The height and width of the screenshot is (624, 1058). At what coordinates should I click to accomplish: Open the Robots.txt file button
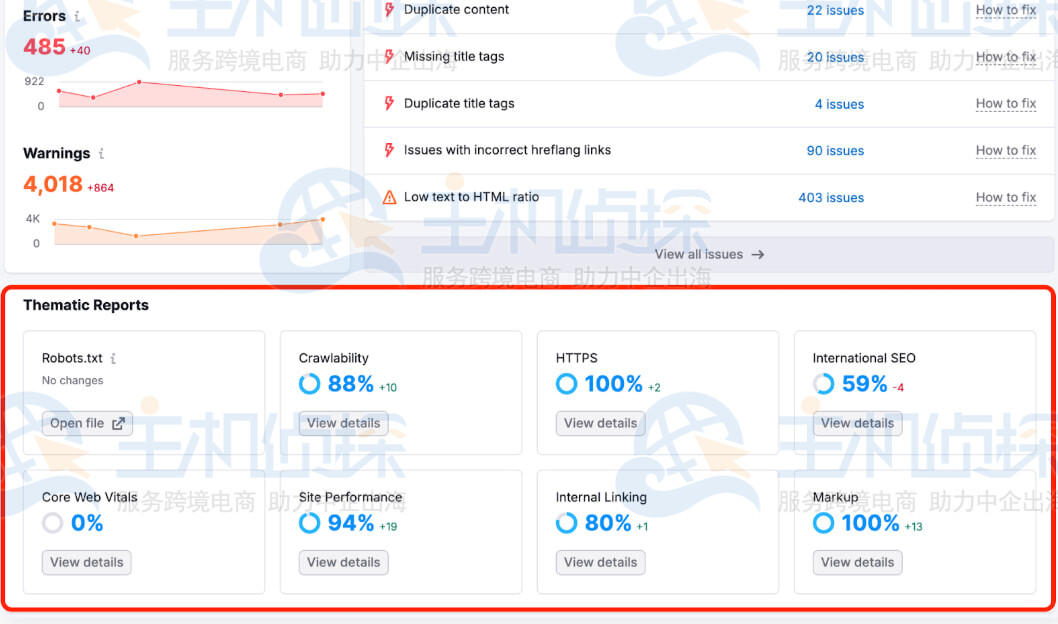[x=87, y=423]
